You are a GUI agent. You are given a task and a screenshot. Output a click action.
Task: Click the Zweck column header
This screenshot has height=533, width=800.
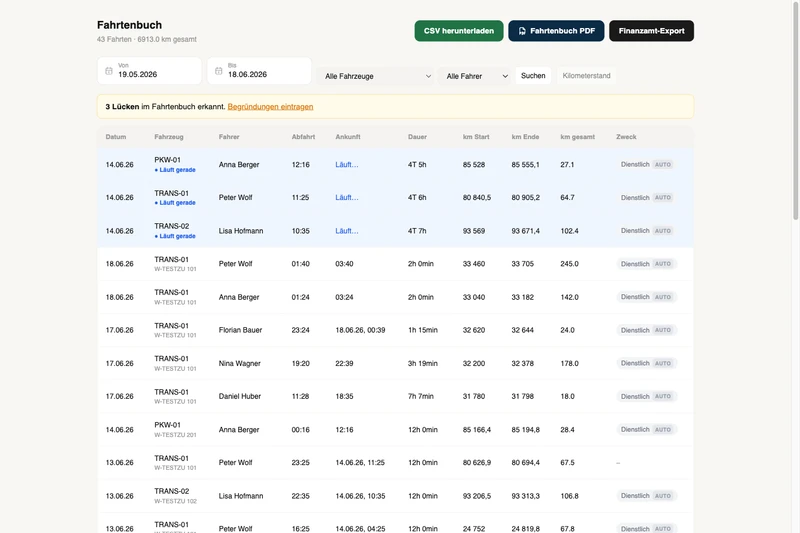coord(626,137)
